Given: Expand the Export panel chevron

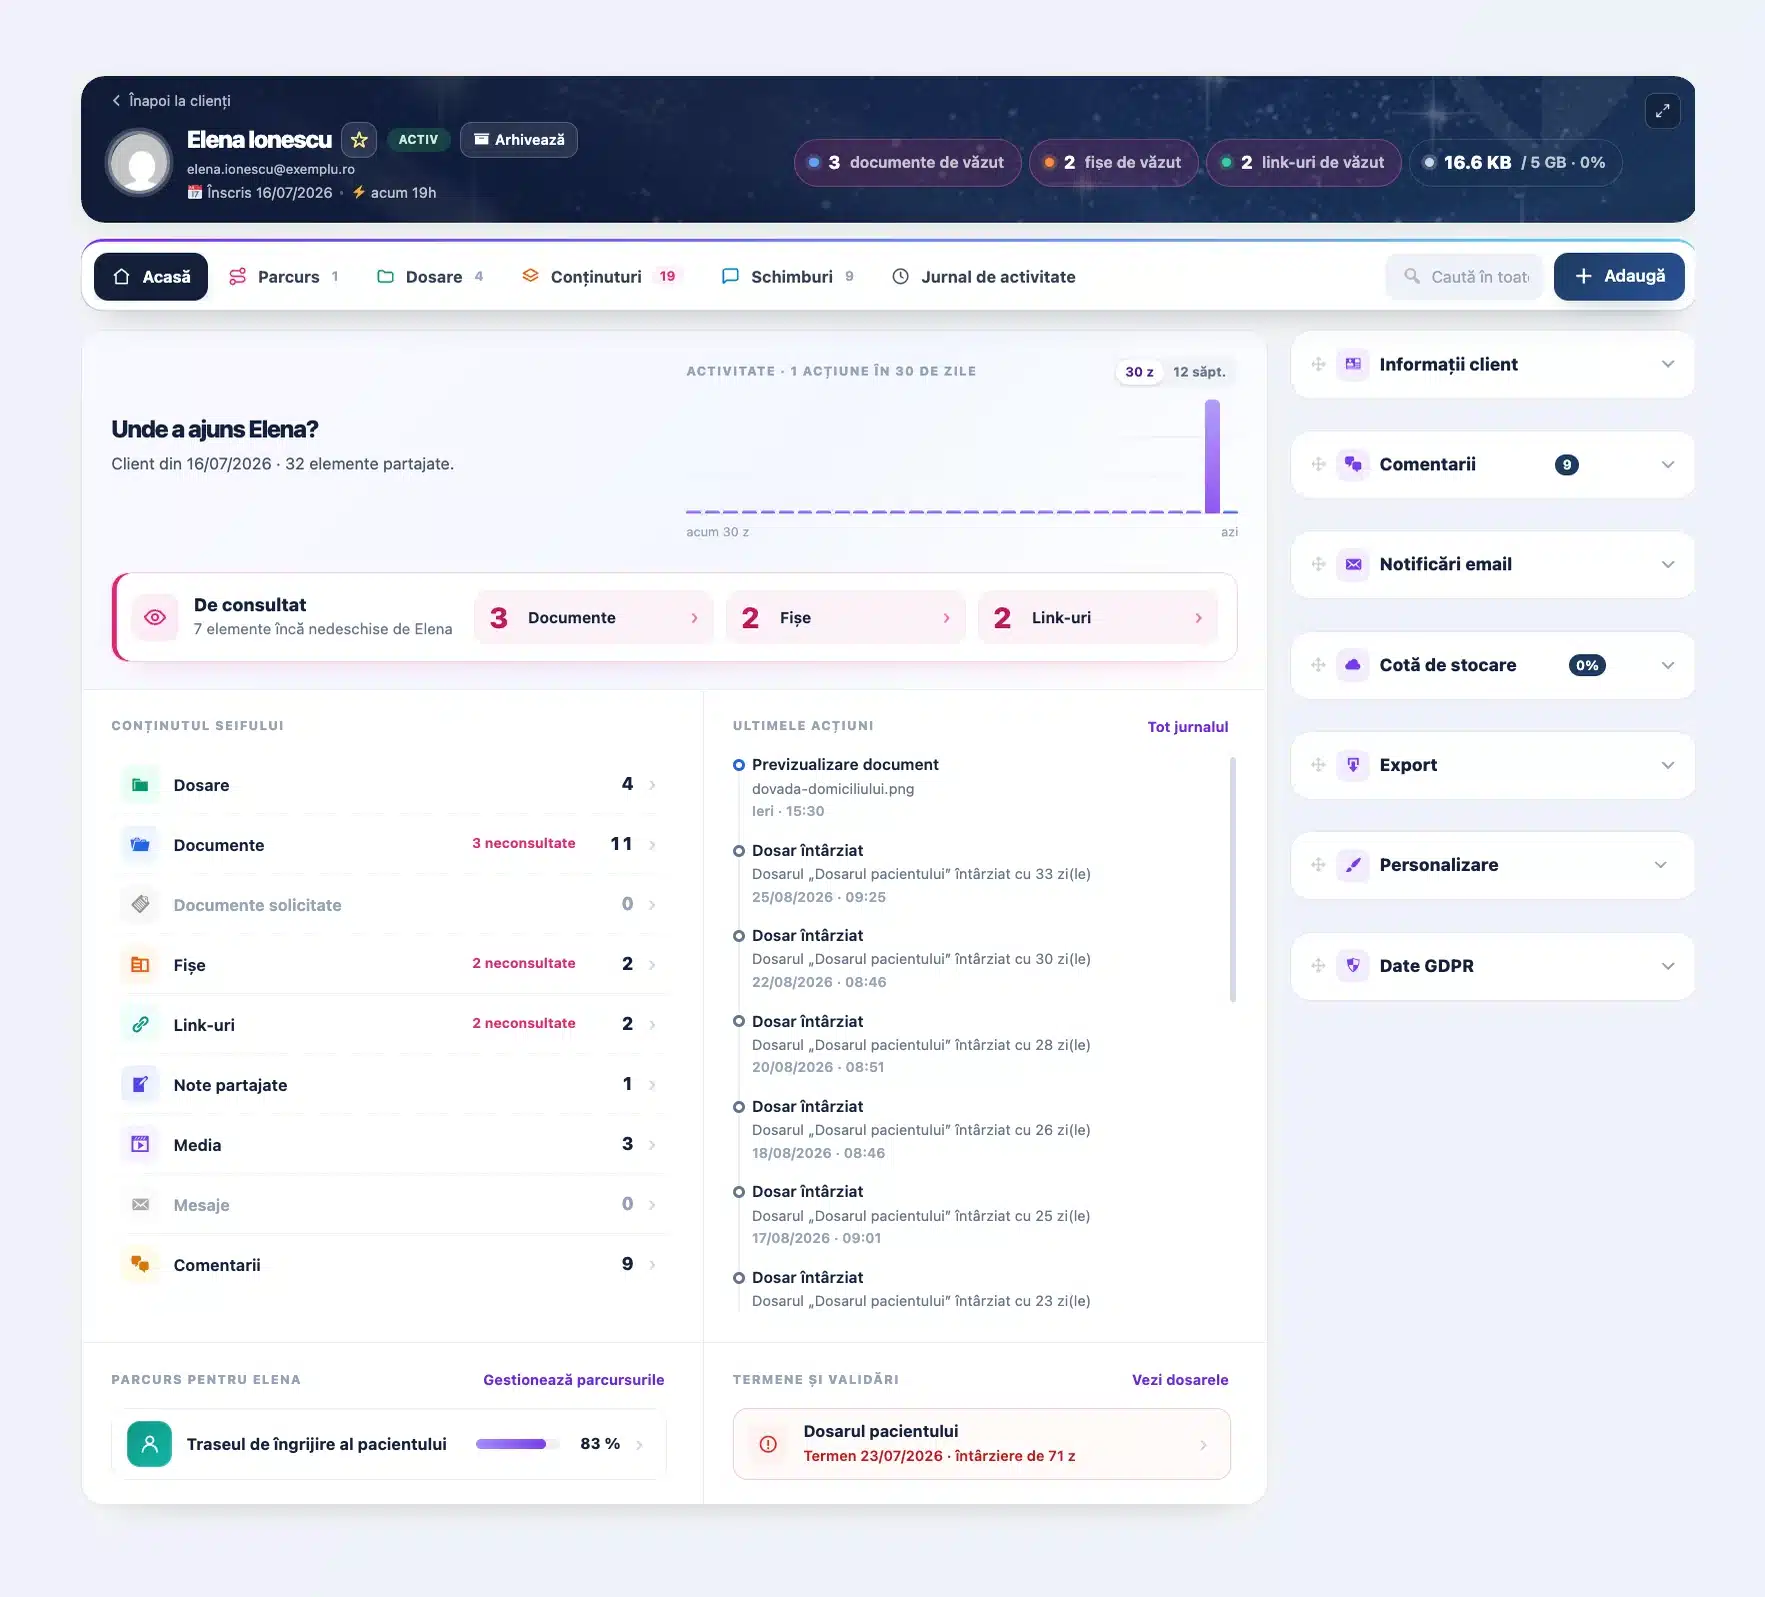Looking at the screenshot, I should click(1667, 765).
